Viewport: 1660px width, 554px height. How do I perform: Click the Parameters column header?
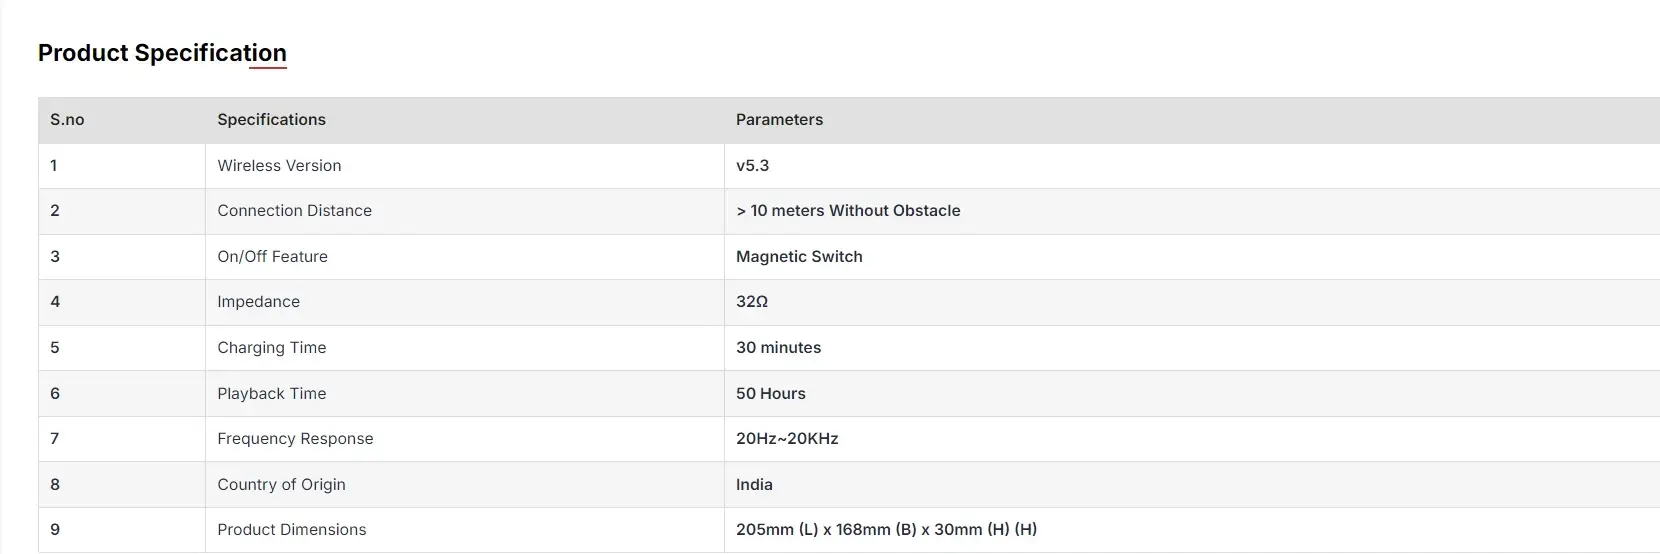click(x=780, y=120)
